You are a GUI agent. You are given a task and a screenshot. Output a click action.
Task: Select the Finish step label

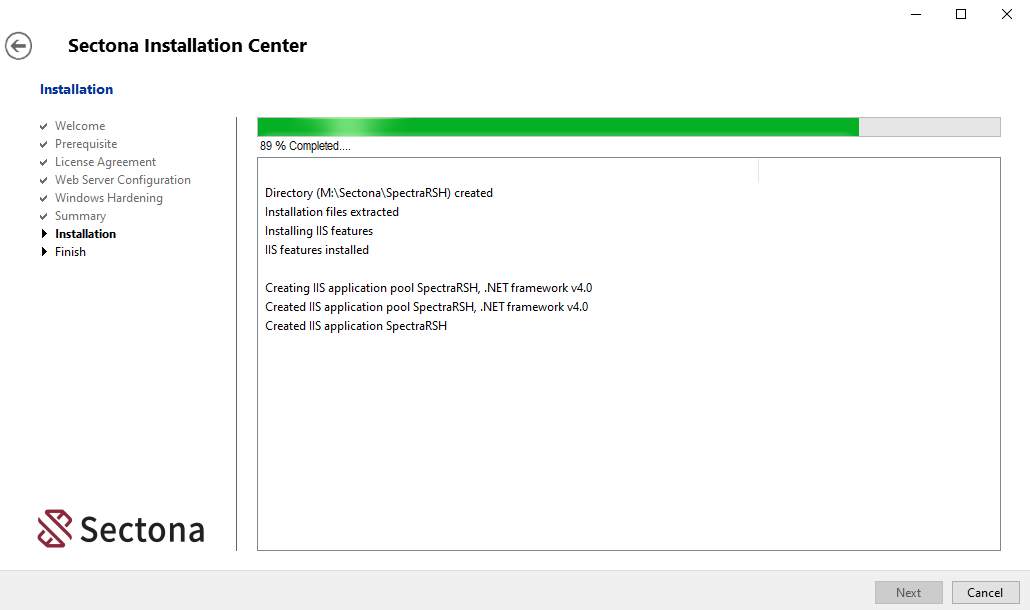70,252
